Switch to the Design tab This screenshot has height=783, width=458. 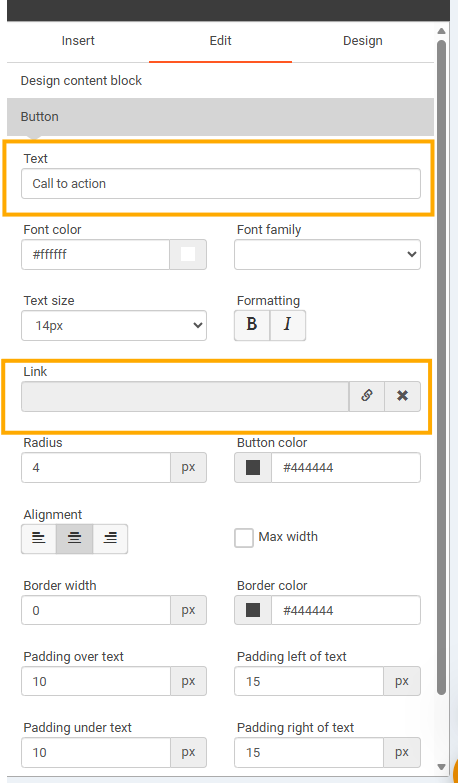click(x=363, y=41)
